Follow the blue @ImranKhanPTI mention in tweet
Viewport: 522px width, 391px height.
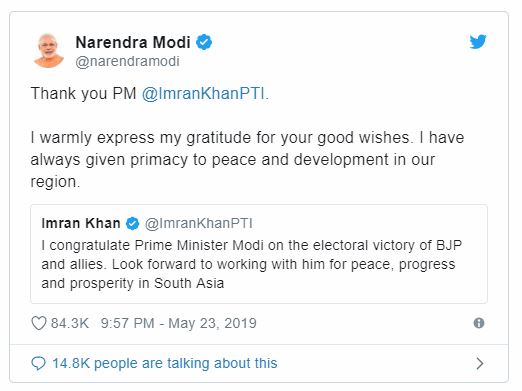[205, 93]
